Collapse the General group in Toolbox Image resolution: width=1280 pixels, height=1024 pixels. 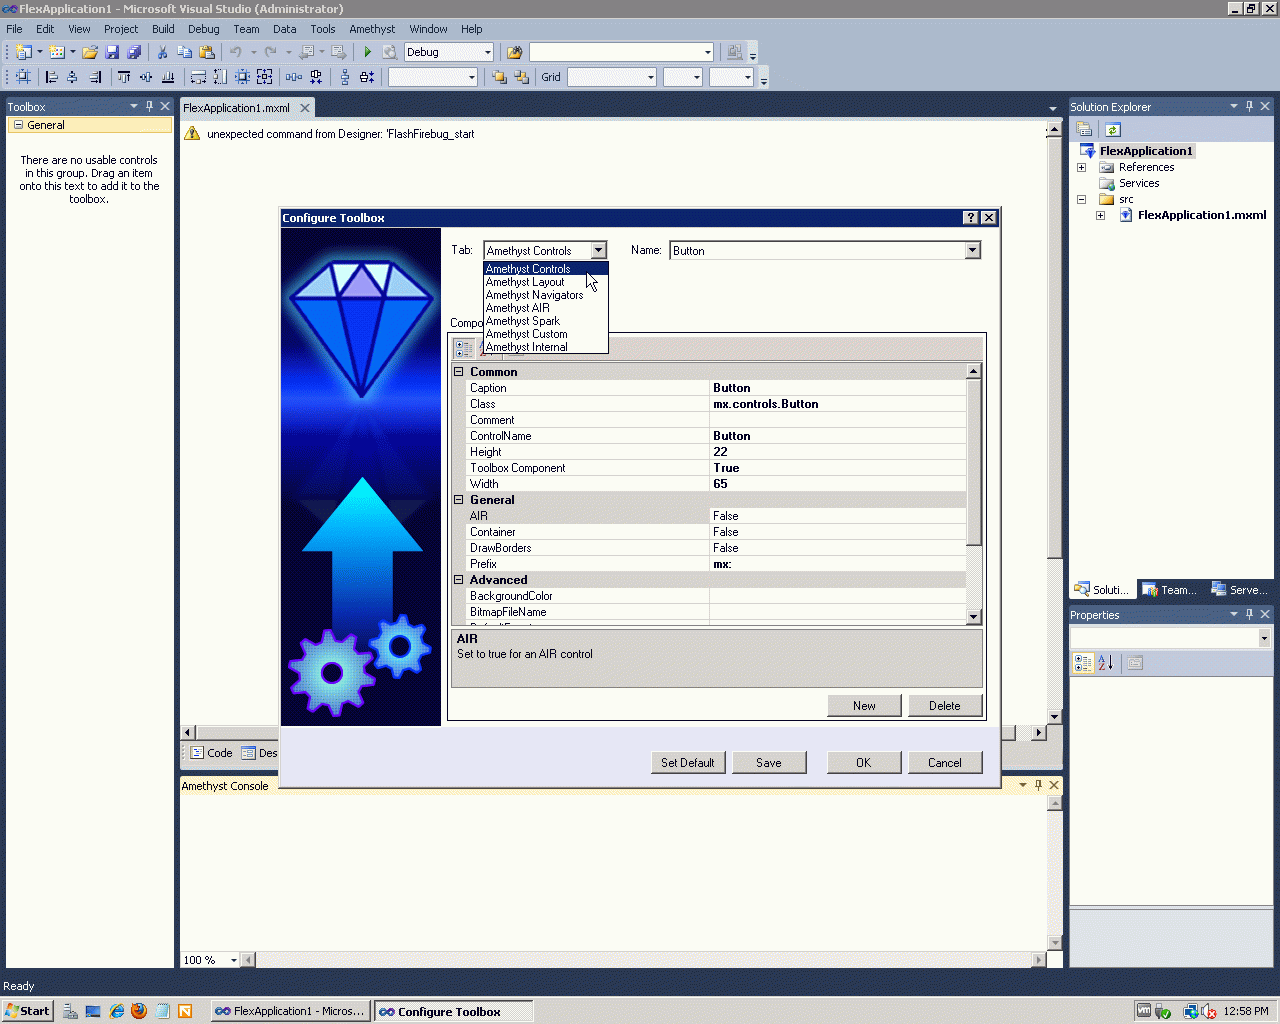tap(18, 125)
